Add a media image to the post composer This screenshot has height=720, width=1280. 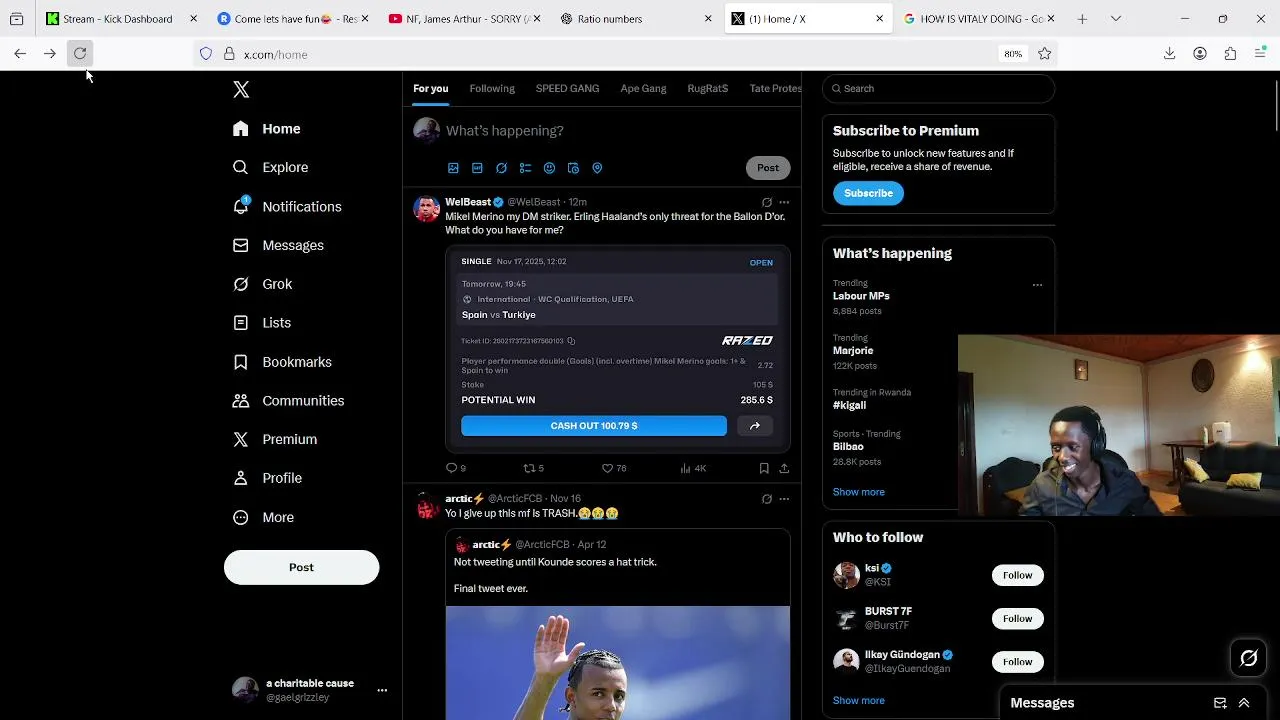click(453, 168)
